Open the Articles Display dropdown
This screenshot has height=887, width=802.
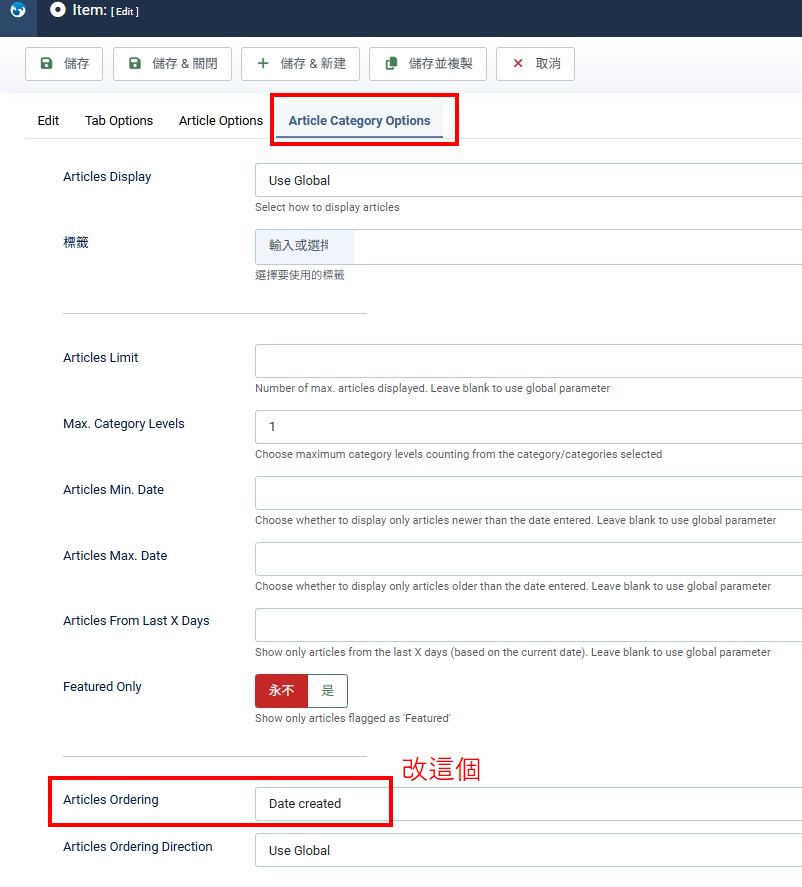coord(528,181)
